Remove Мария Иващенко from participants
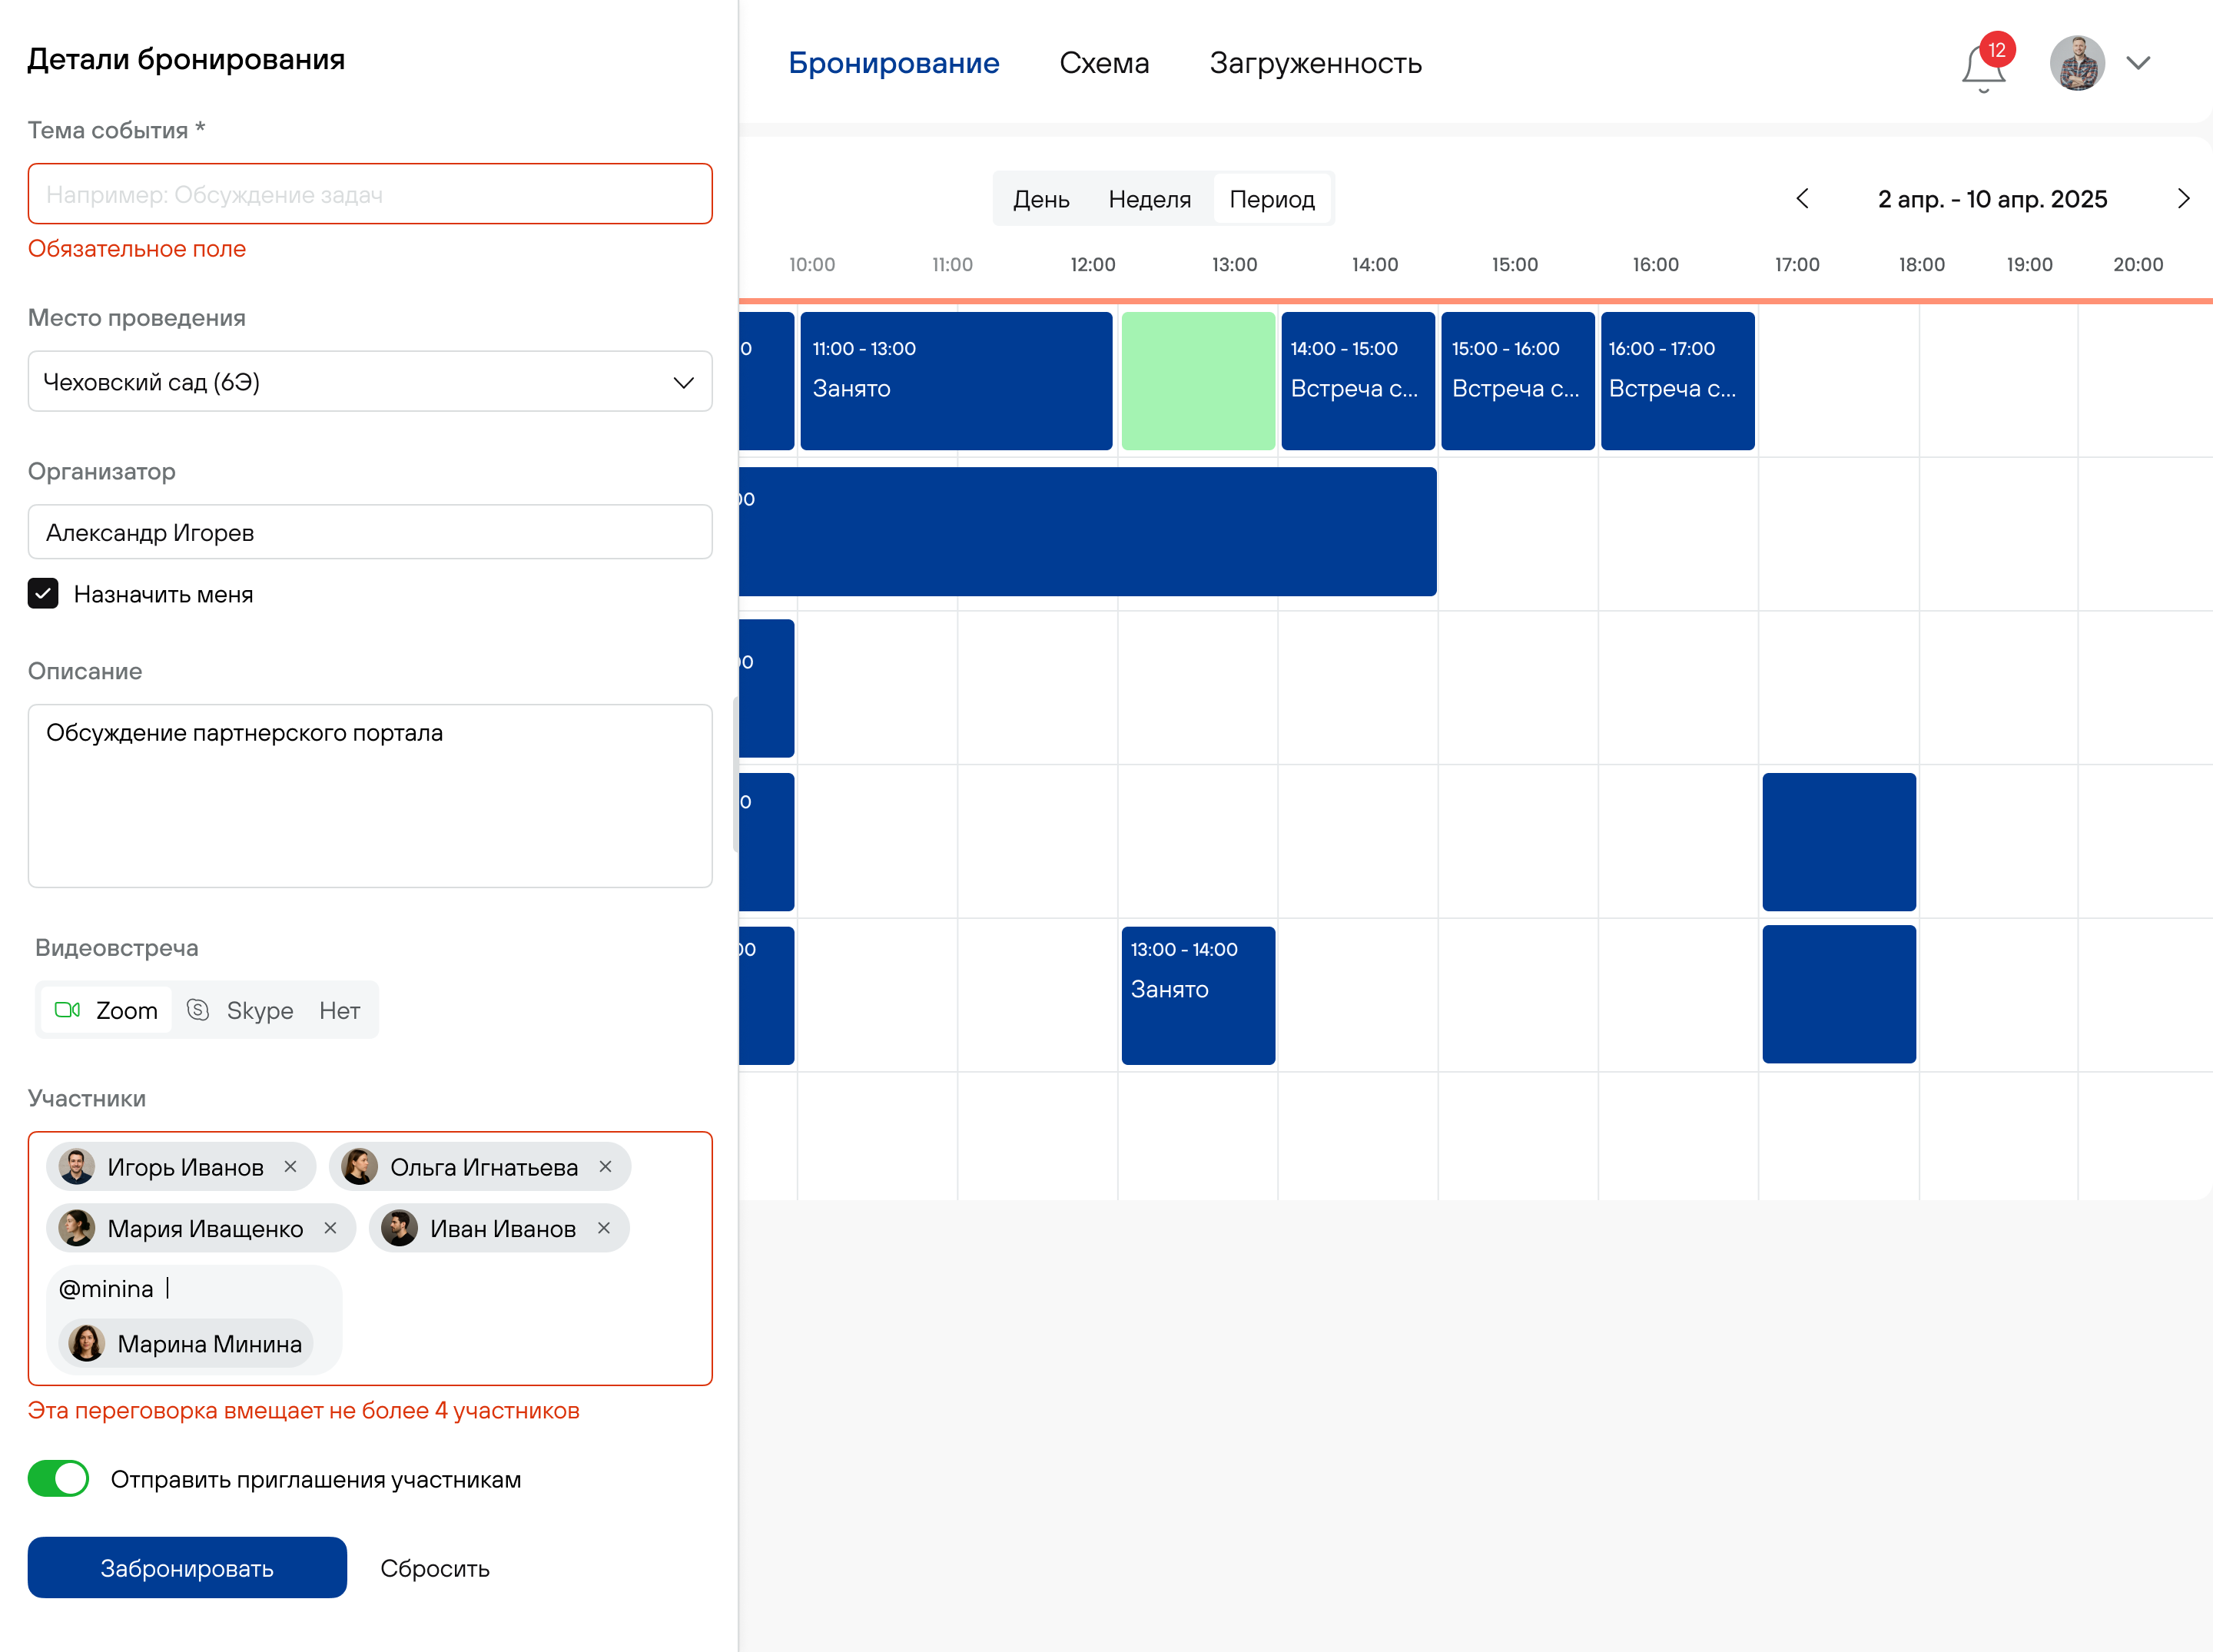This screenshot has width=2213, height=1652. click(330, 1228)
